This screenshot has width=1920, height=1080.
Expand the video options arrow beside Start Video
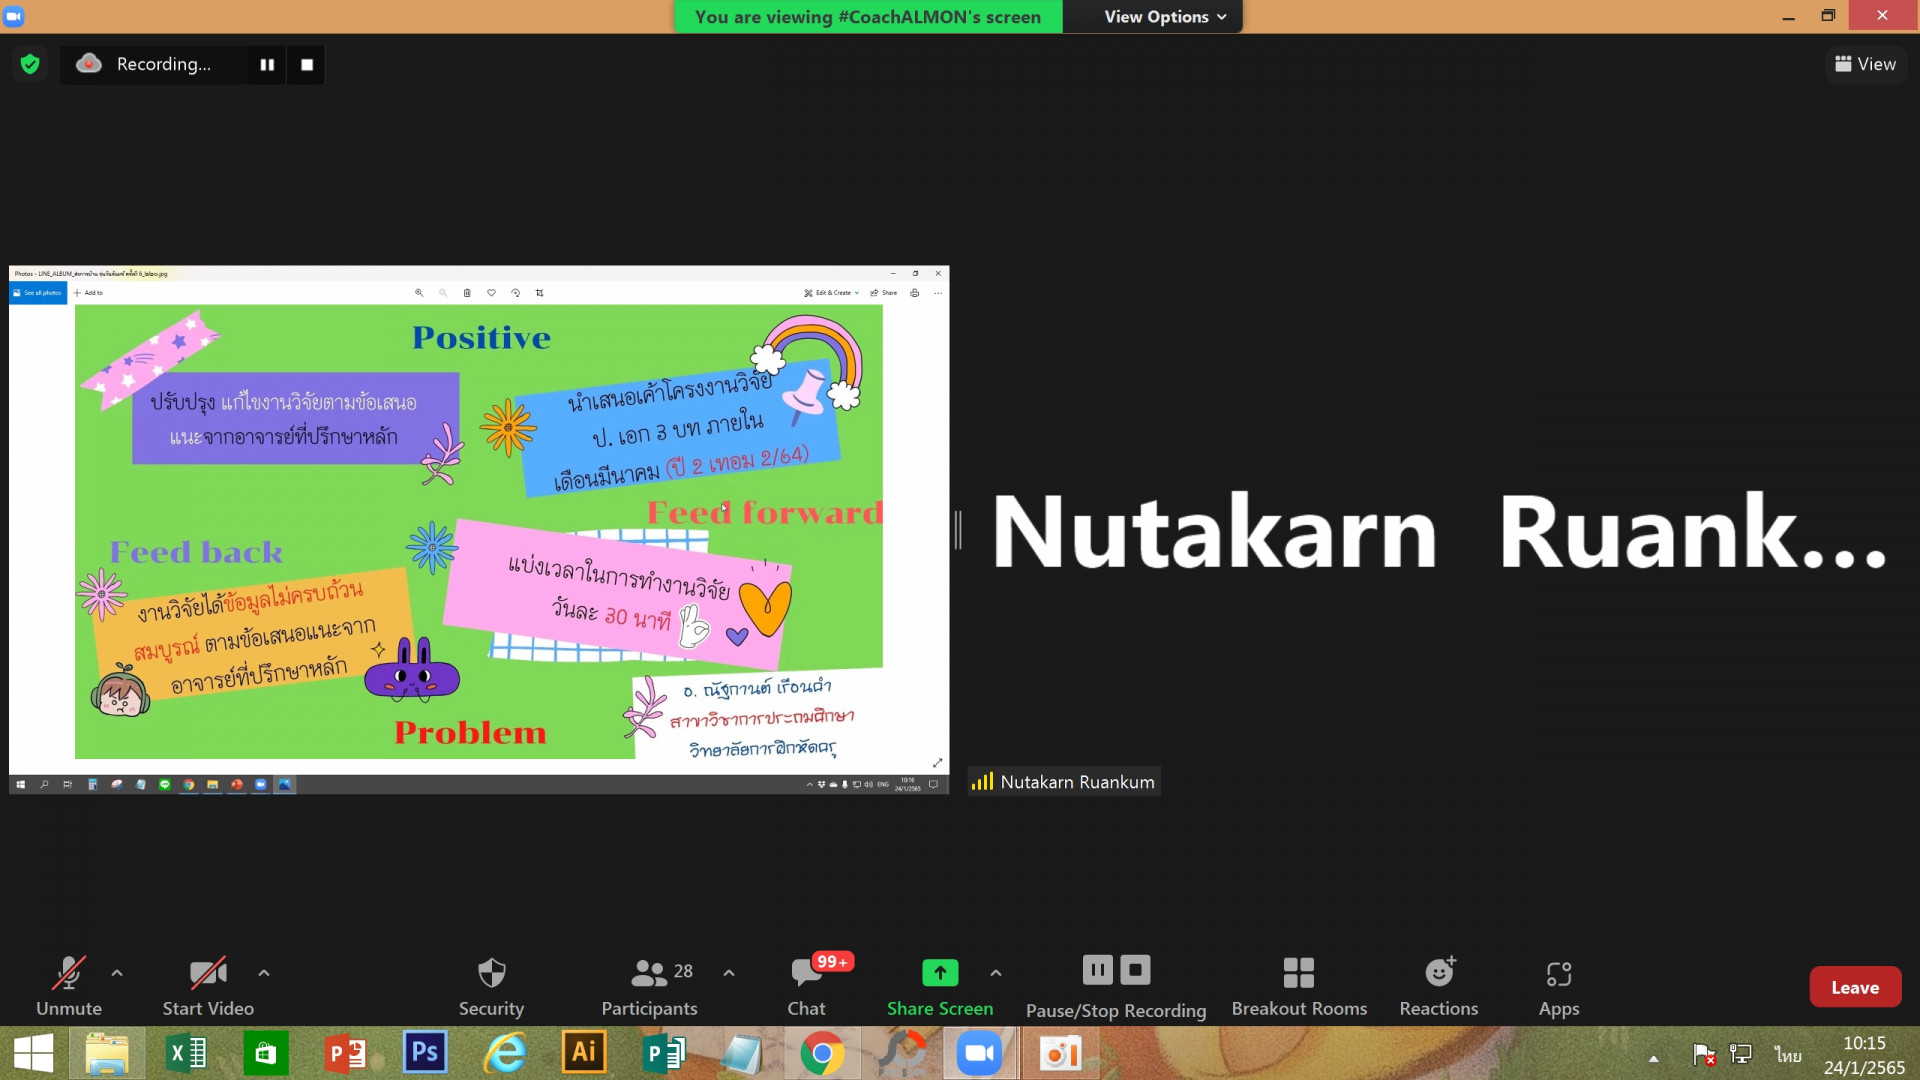point(264,972)
